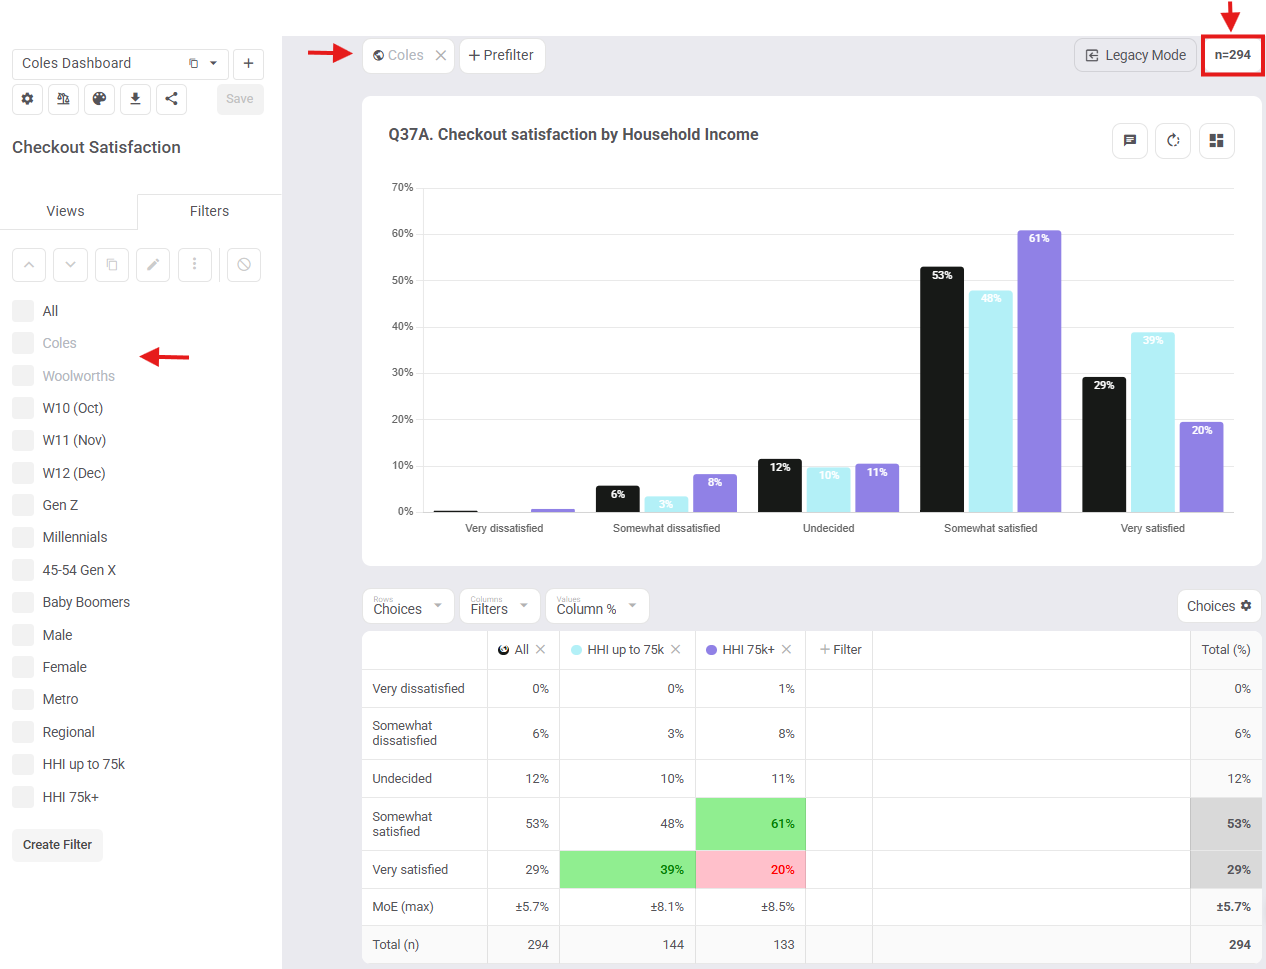Toggle the W12 (Dec) filter checkbox

[x=23, y=473]
